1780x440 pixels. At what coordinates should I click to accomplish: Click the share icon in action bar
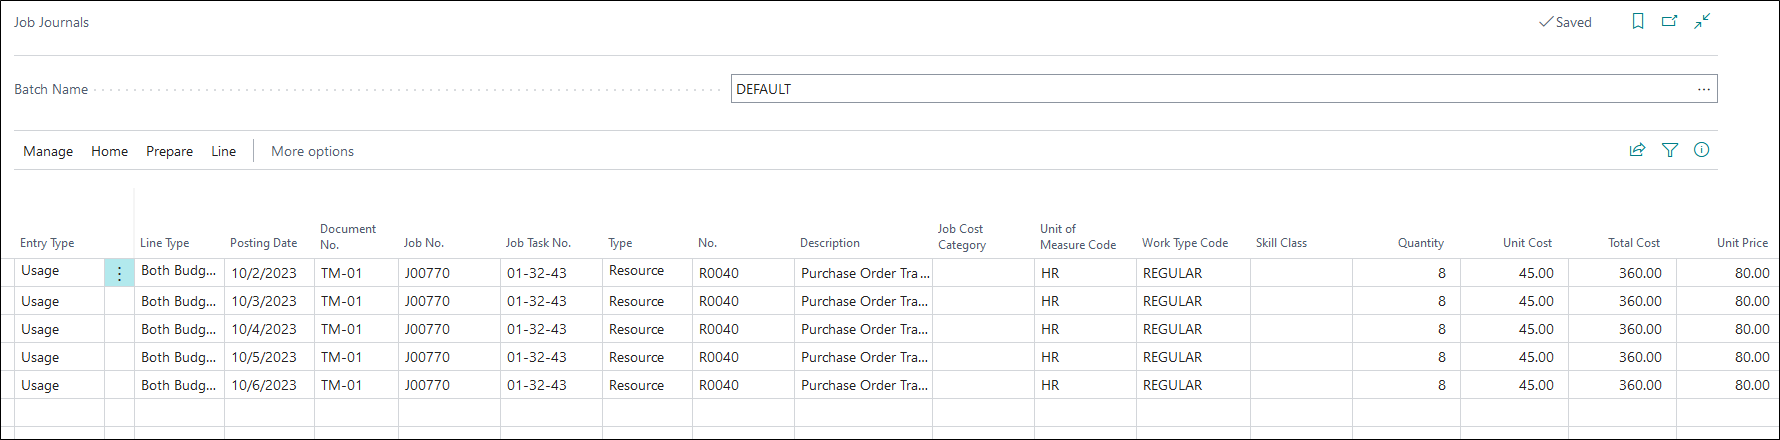coord(1637,150)
